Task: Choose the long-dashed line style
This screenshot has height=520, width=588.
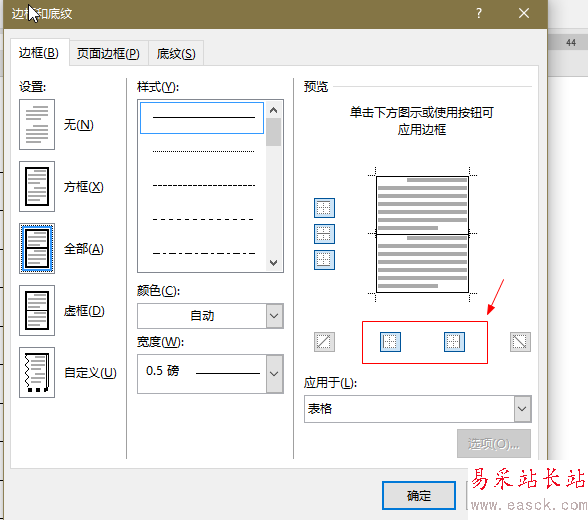Action: click(203, 219)
